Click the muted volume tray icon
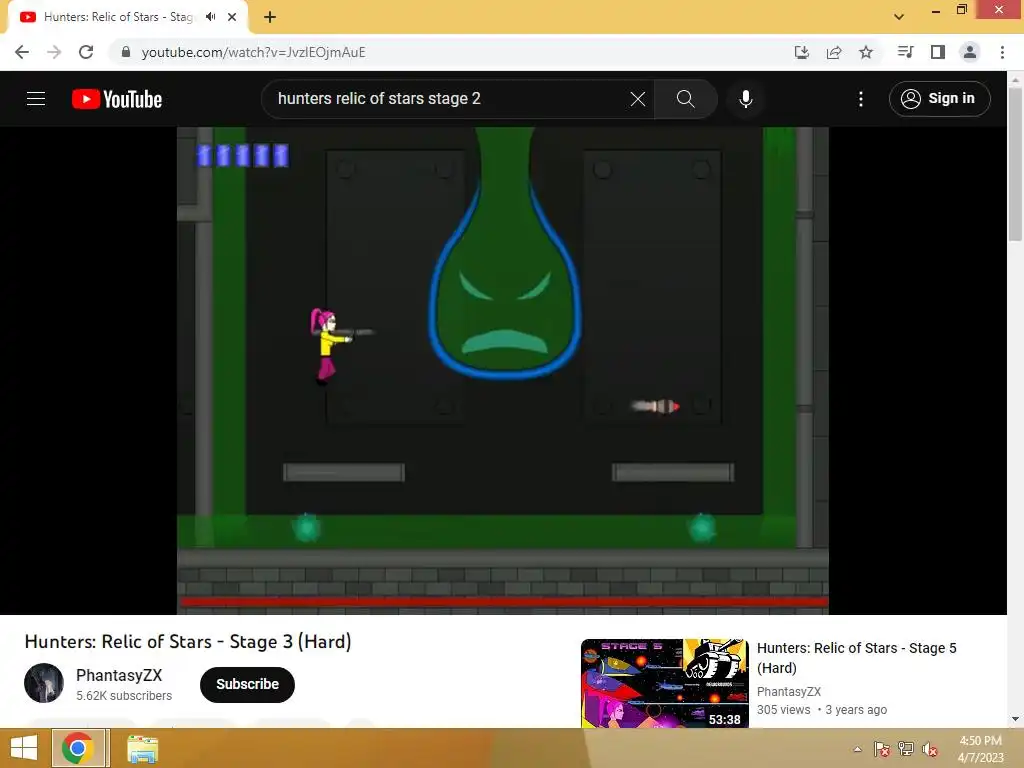This screenshot has width=1024, height=768. 930,749
